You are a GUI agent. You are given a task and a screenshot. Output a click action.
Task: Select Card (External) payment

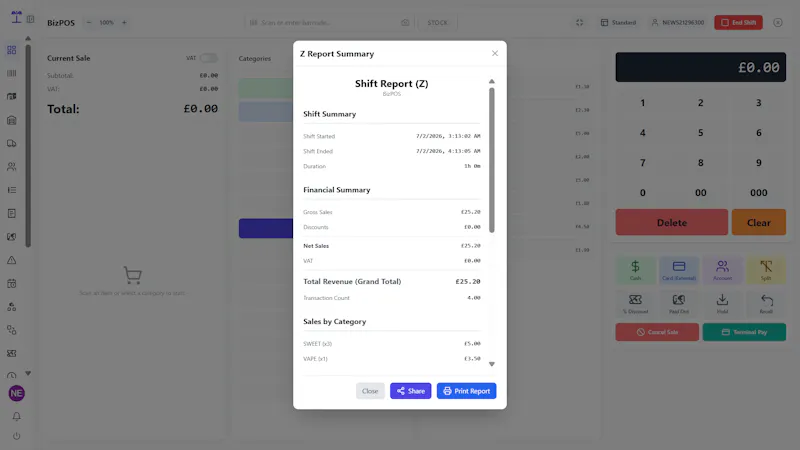pos(679,270)
